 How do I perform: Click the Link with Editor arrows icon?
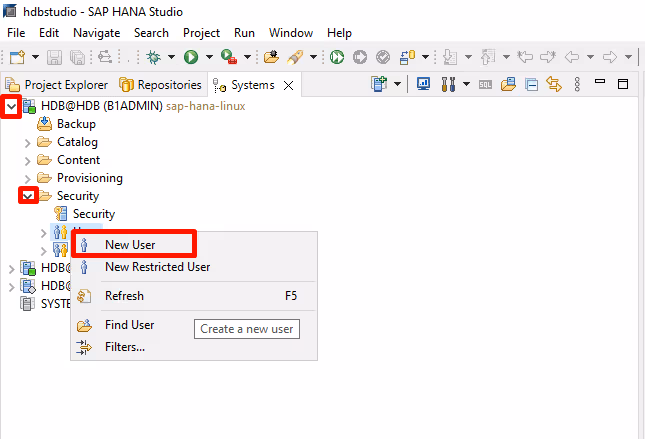tap(552, 85)
